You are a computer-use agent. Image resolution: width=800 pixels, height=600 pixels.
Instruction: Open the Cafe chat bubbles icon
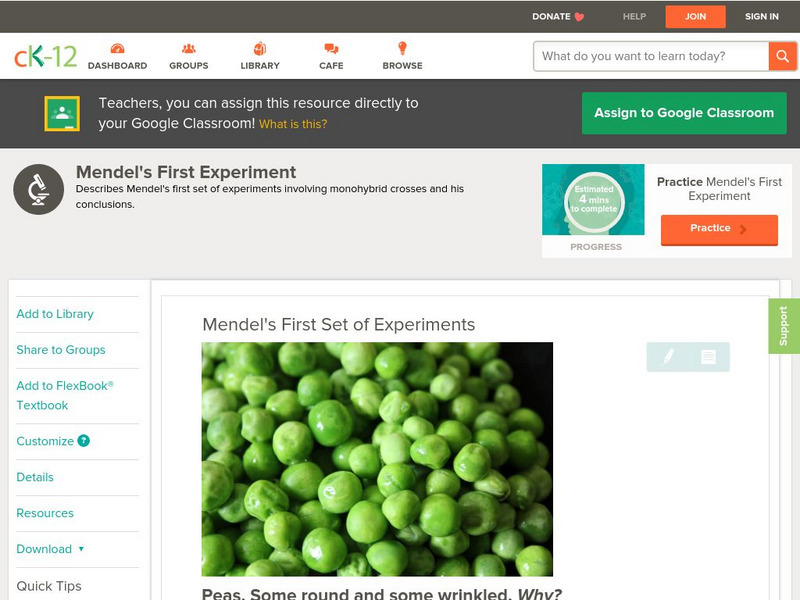[x=331, y=49]
